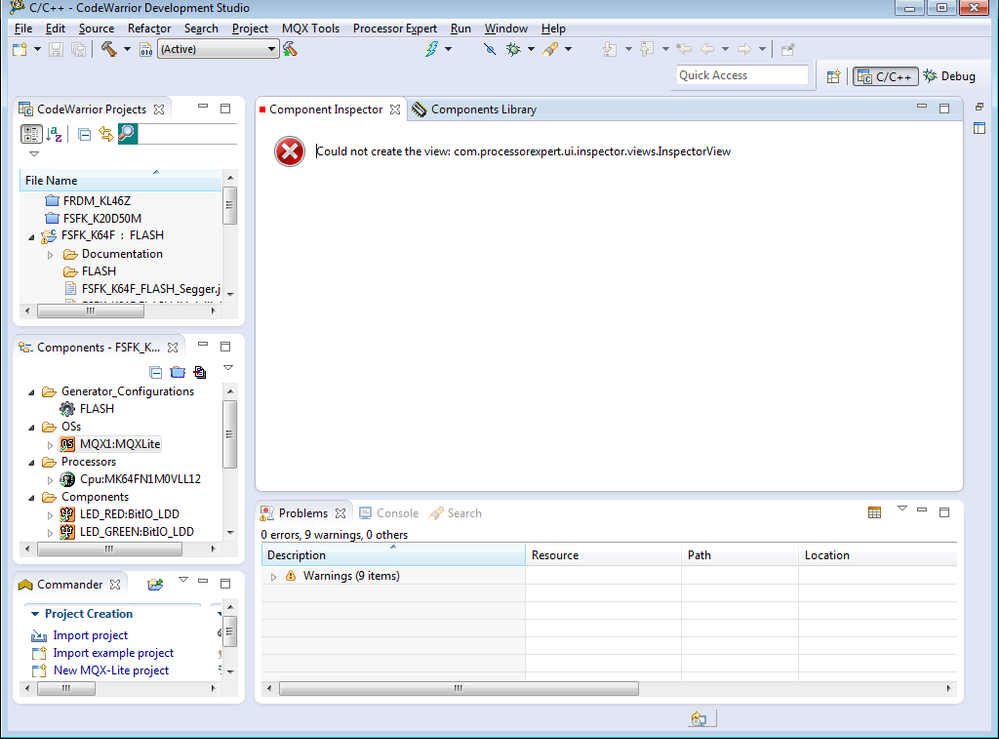Image resolution: width=999 pixels, height=739 pixels.
Task: Click the status bar icon at bottom
Action: [x=699, y=719]
